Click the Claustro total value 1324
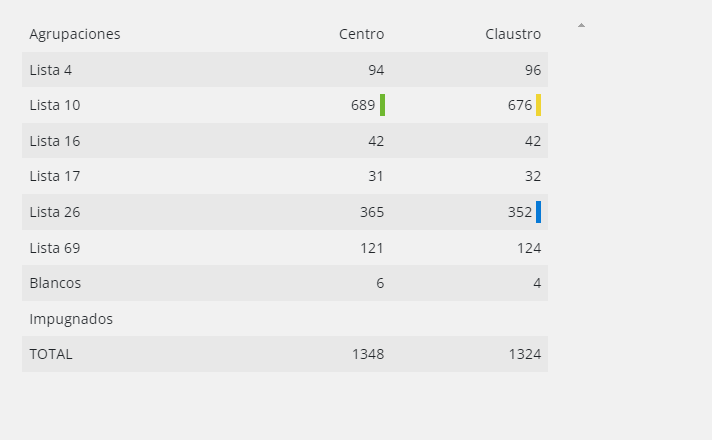This screenshot has height=440, width=712. (x=525, y=354)
